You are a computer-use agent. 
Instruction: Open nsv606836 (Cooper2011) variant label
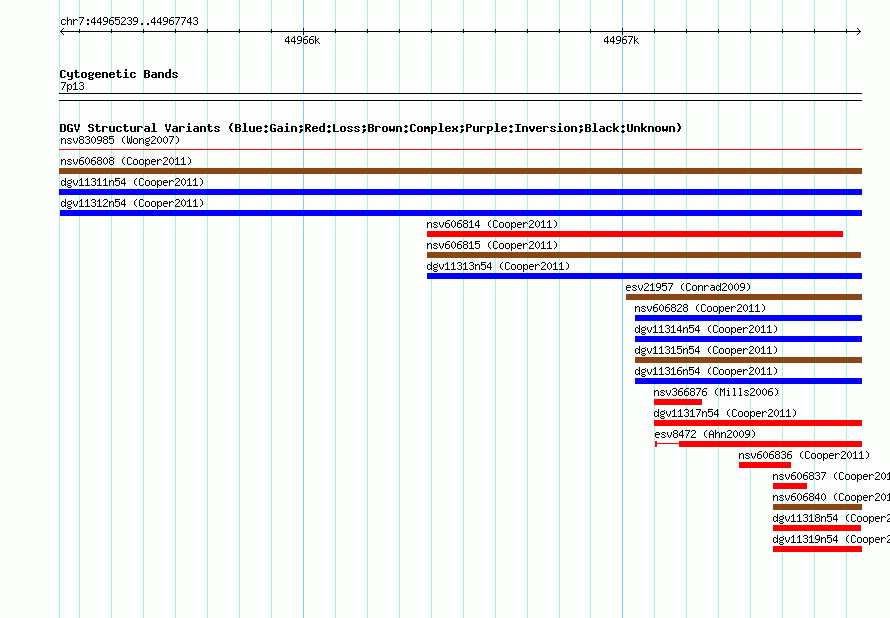[x=804, y=455]
